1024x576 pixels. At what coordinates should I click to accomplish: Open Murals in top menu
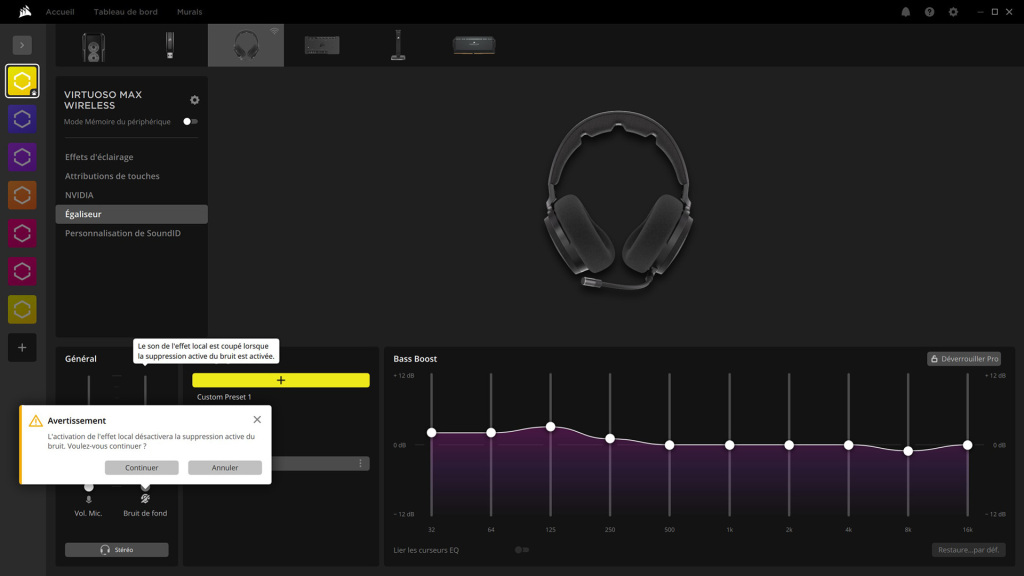pyautogui.click(x=189, y=12)
